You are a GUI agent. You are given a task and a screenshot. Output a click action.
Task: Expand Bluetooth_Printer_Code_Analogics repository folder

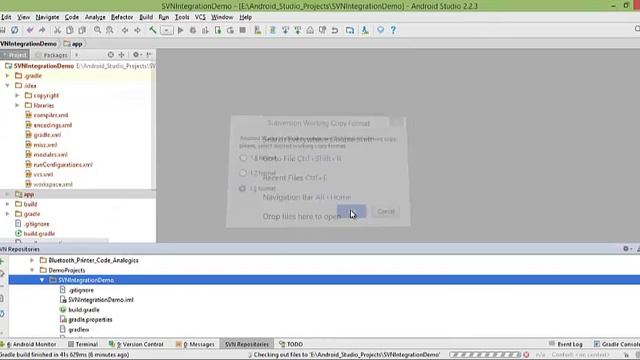[x=32, y=260]
